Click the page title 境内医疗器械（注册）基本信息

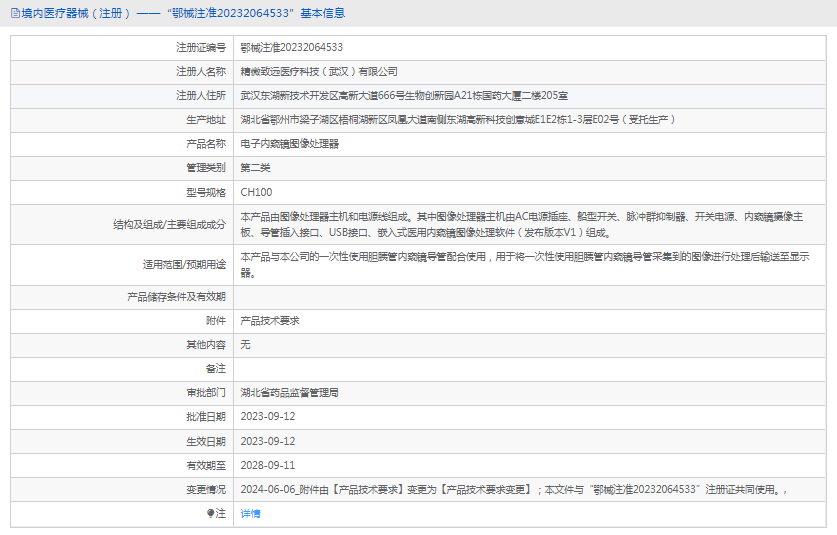click(183, 13)
